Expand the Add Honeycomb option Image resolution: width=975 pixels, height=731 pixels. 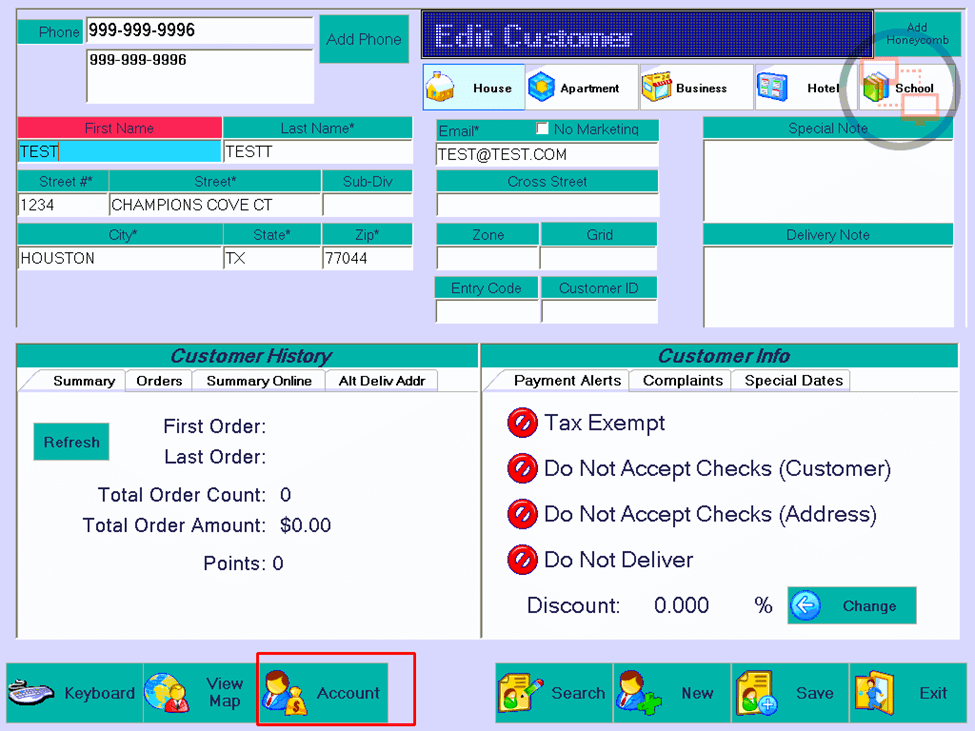[918, 32]
